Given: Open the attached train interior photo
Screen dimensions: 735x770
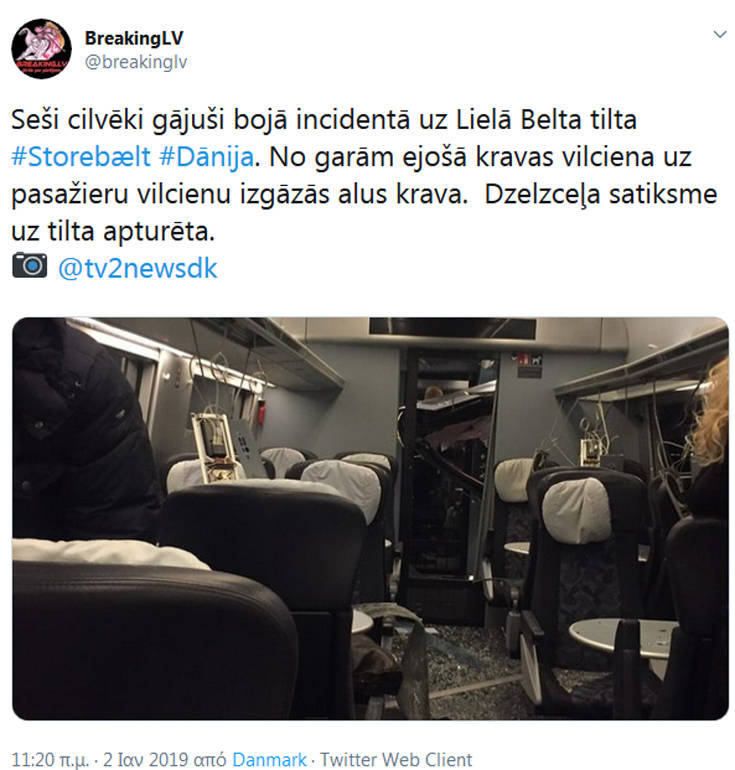Looking at the screenshot, I should pyautogui.click(x=370, y=519).
